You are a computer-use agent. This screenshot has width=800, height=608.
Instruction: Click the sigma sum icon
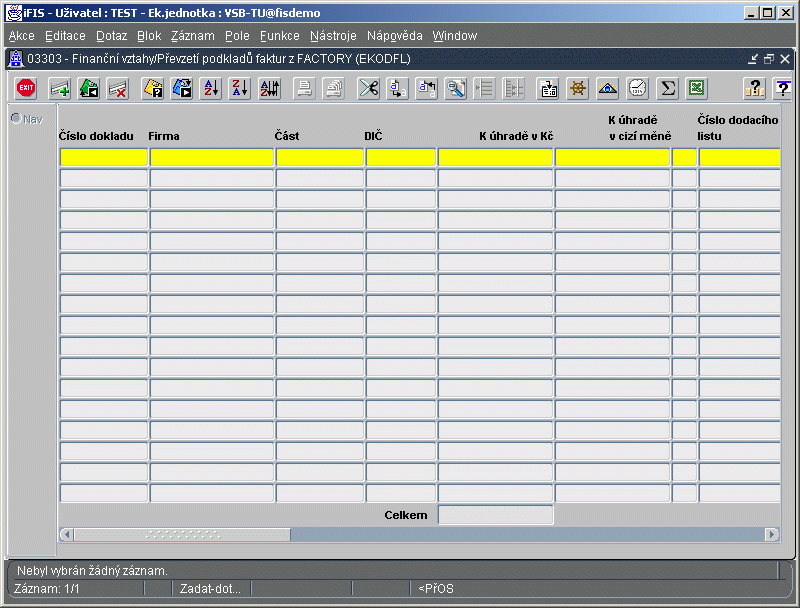(x=667, y=88)
